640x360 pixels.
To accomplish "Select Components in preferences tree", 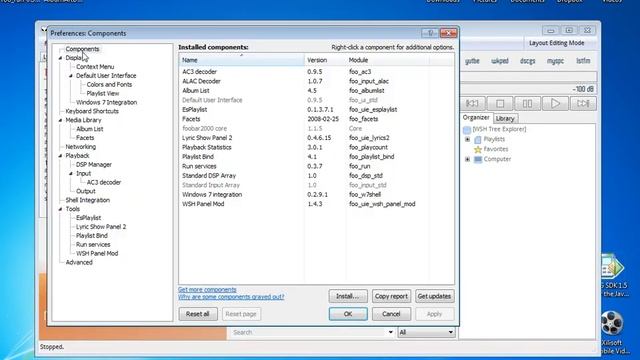I will tap(82, 49).
